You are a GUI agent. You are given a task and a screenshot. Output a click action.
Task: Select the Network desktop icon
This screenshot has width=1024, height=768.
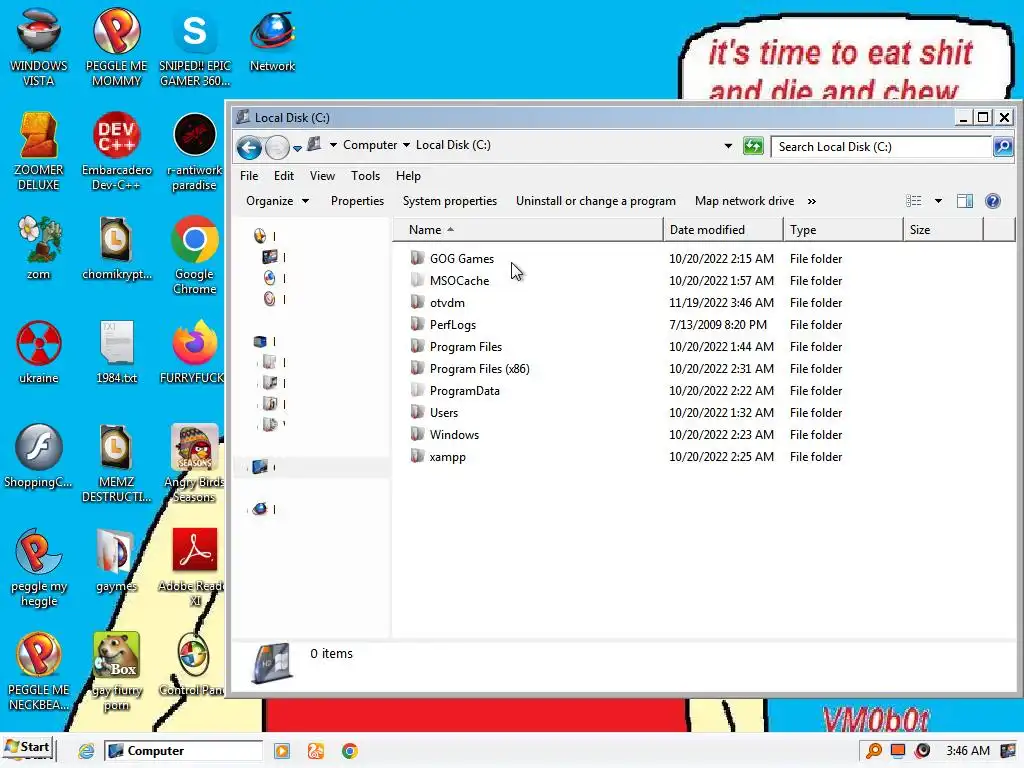tap(272, 40)
